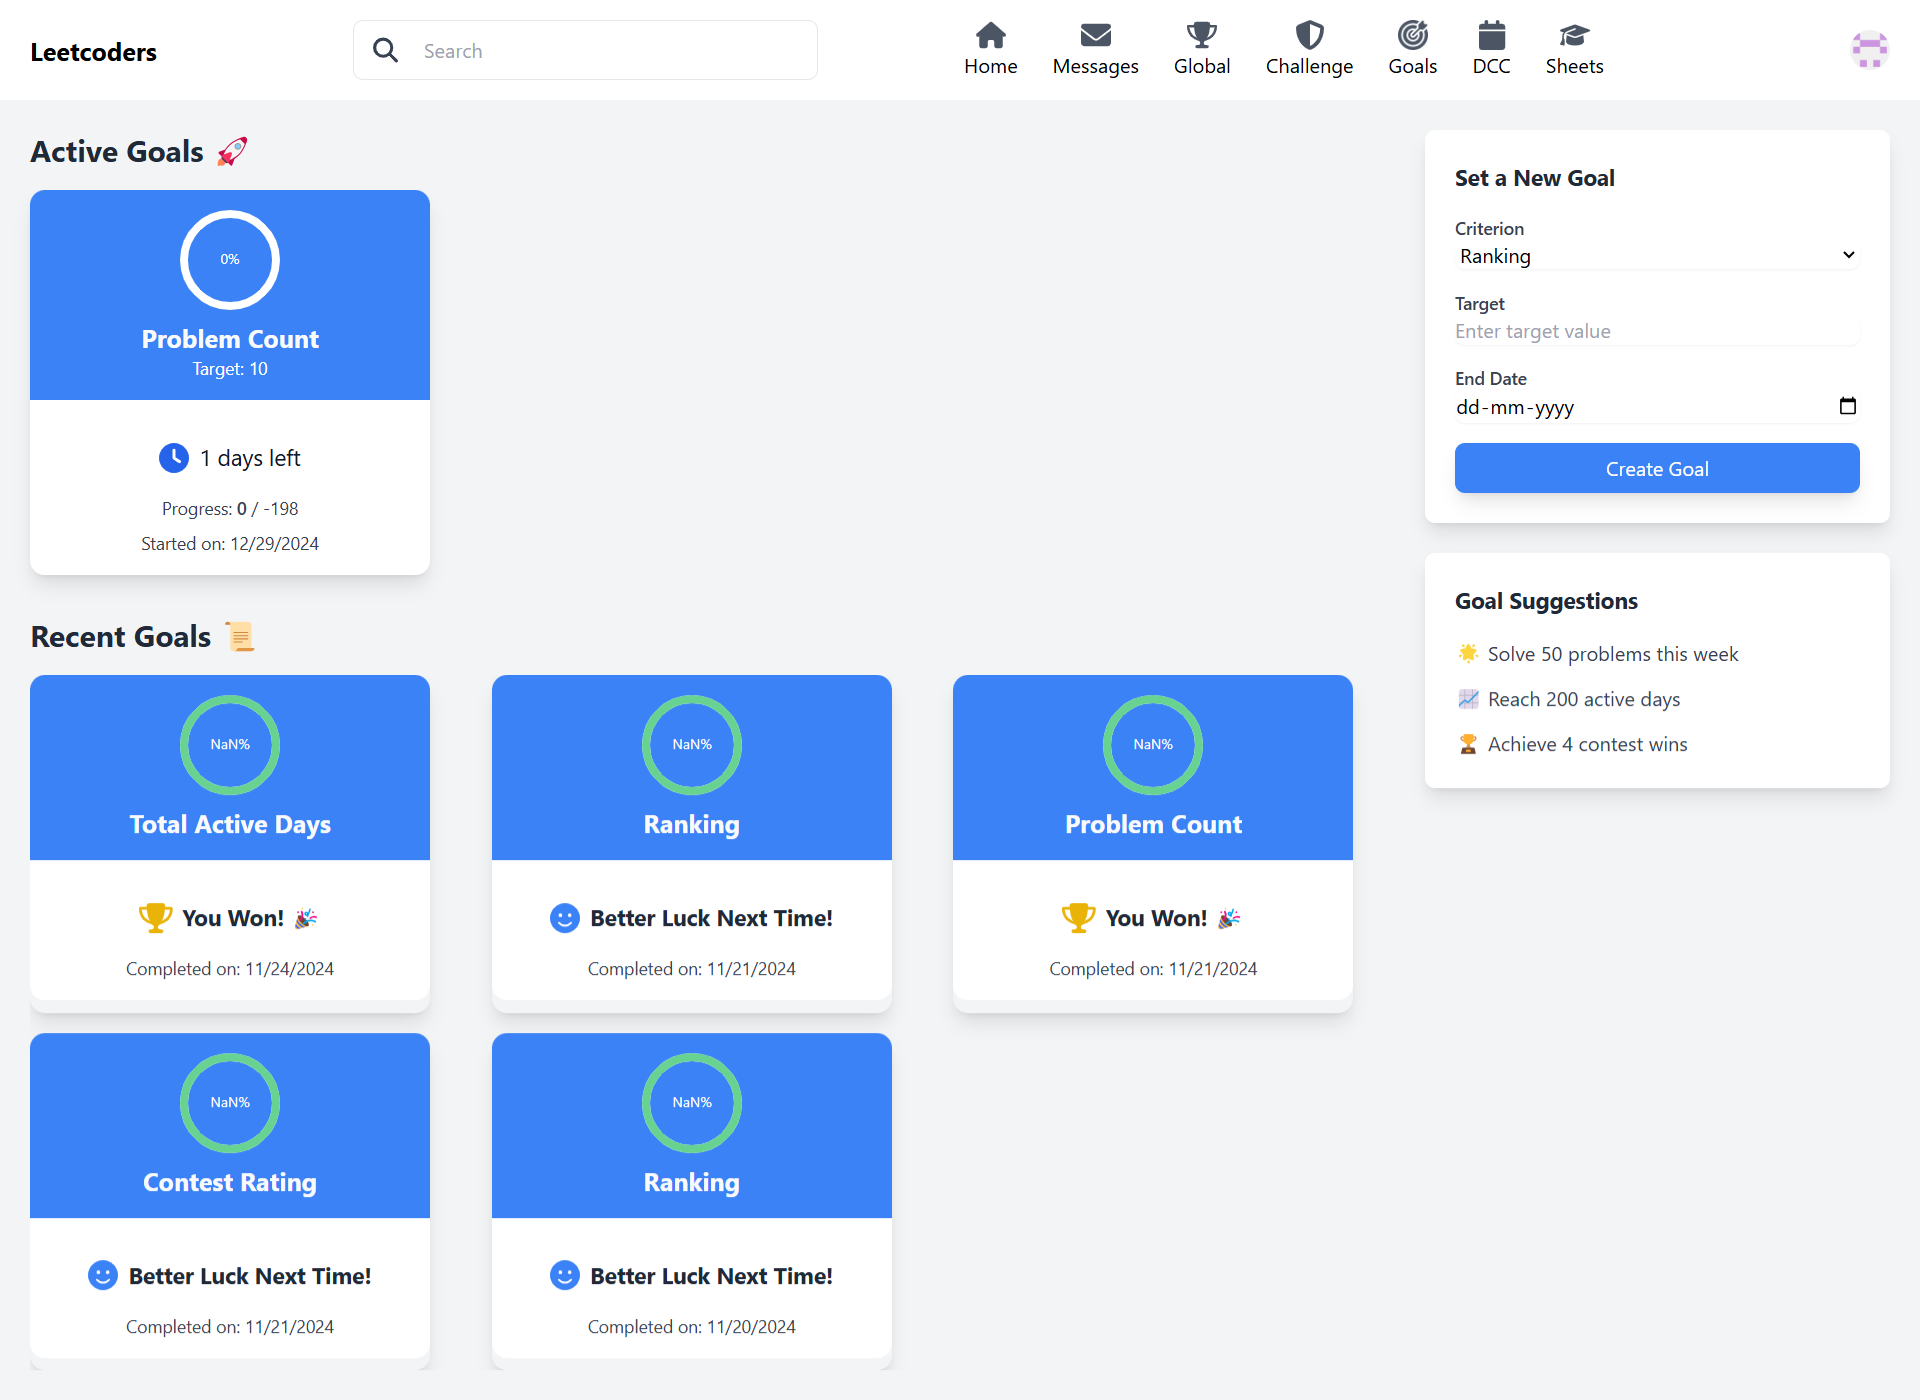Click the Leetcoders logo link
Image resolution: width=1920 pixels, height=1400 pixels.
94,52
